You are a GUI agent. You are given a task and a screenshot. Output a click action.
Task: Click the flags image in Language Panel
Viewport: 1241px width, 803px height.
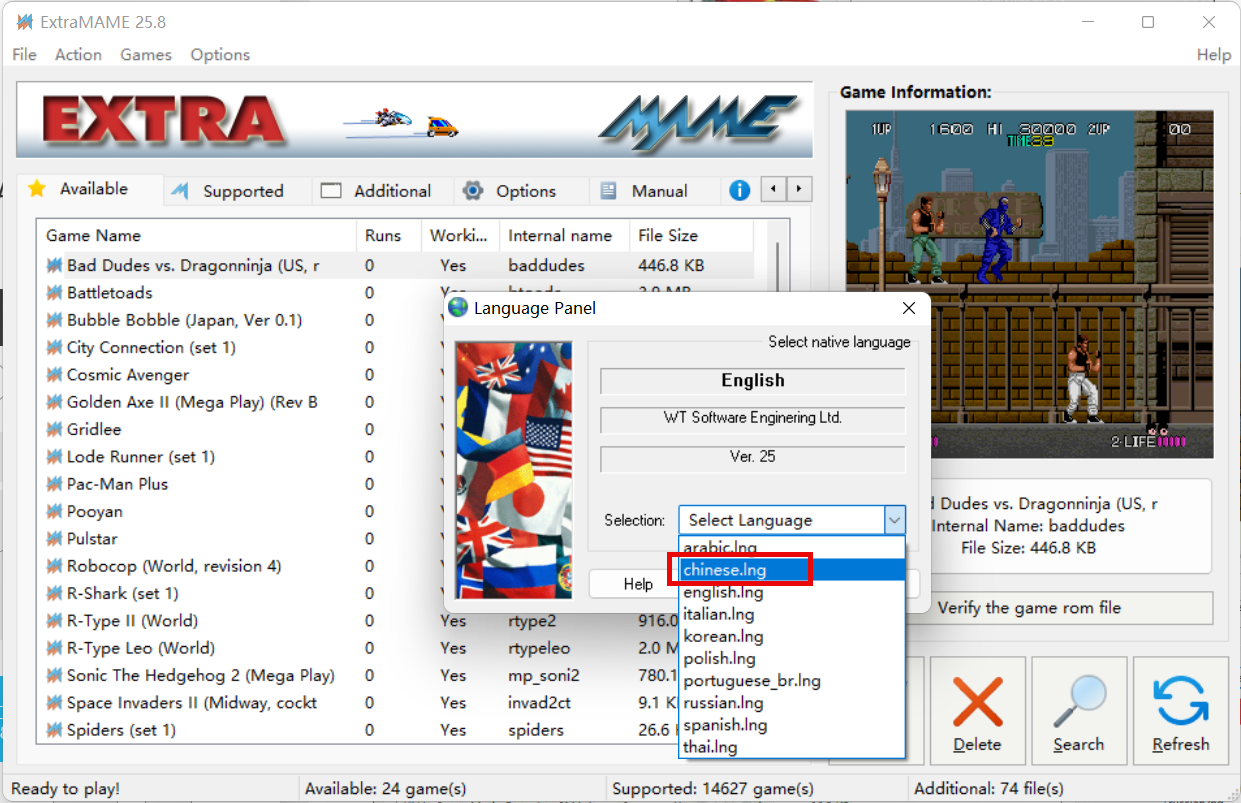point(514,470)
